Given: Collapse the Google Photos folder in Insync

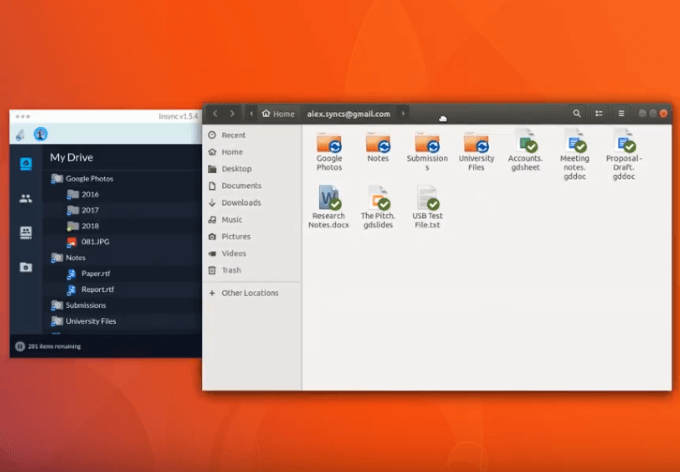Looking at the screenshot, I should point(57,178).
